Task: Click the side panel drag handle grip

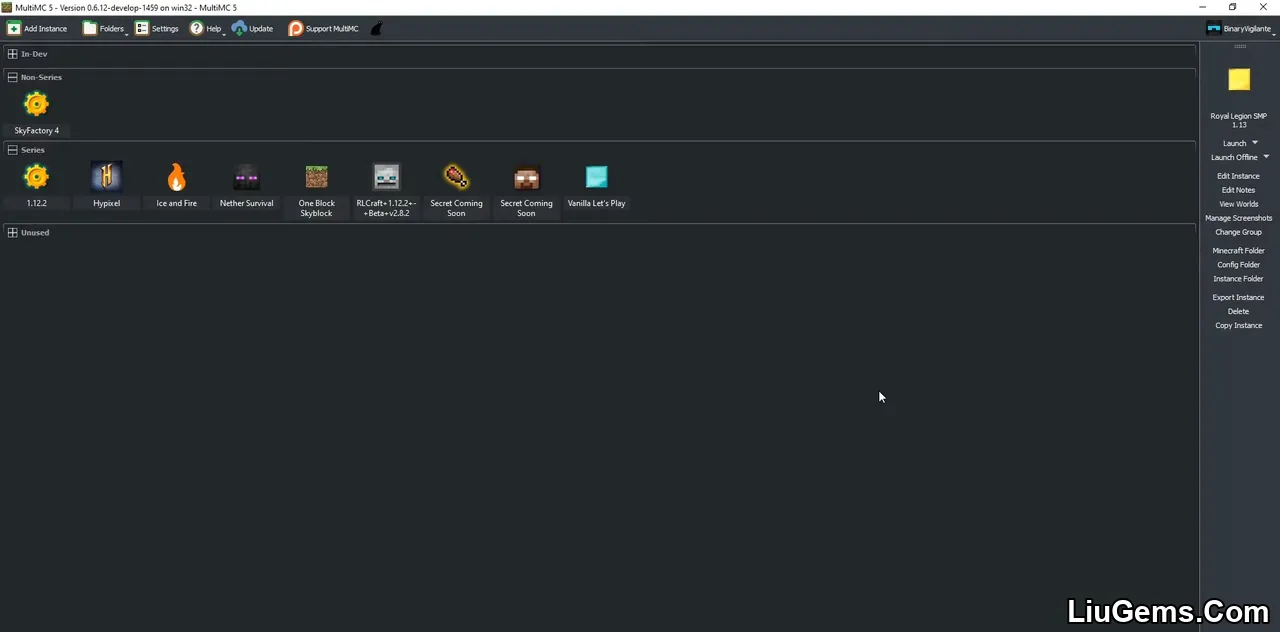Action: tap(1240, 46)
